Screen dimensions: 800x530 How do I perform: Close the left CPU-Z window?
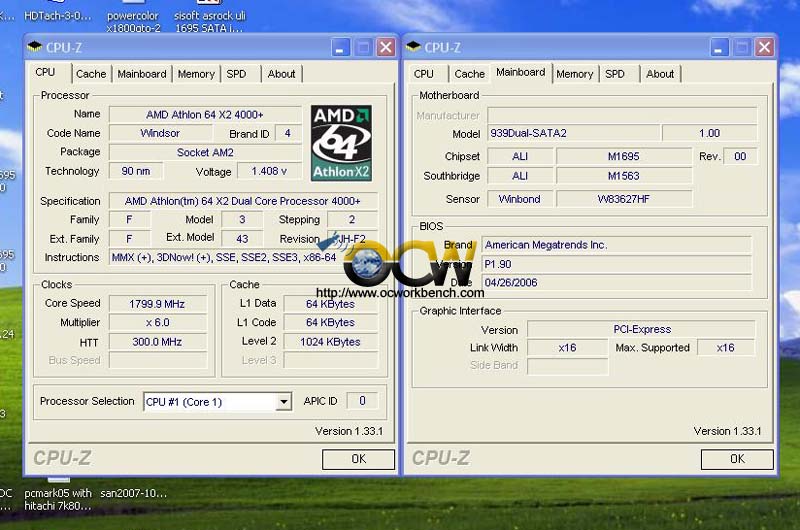click(386, 48)
